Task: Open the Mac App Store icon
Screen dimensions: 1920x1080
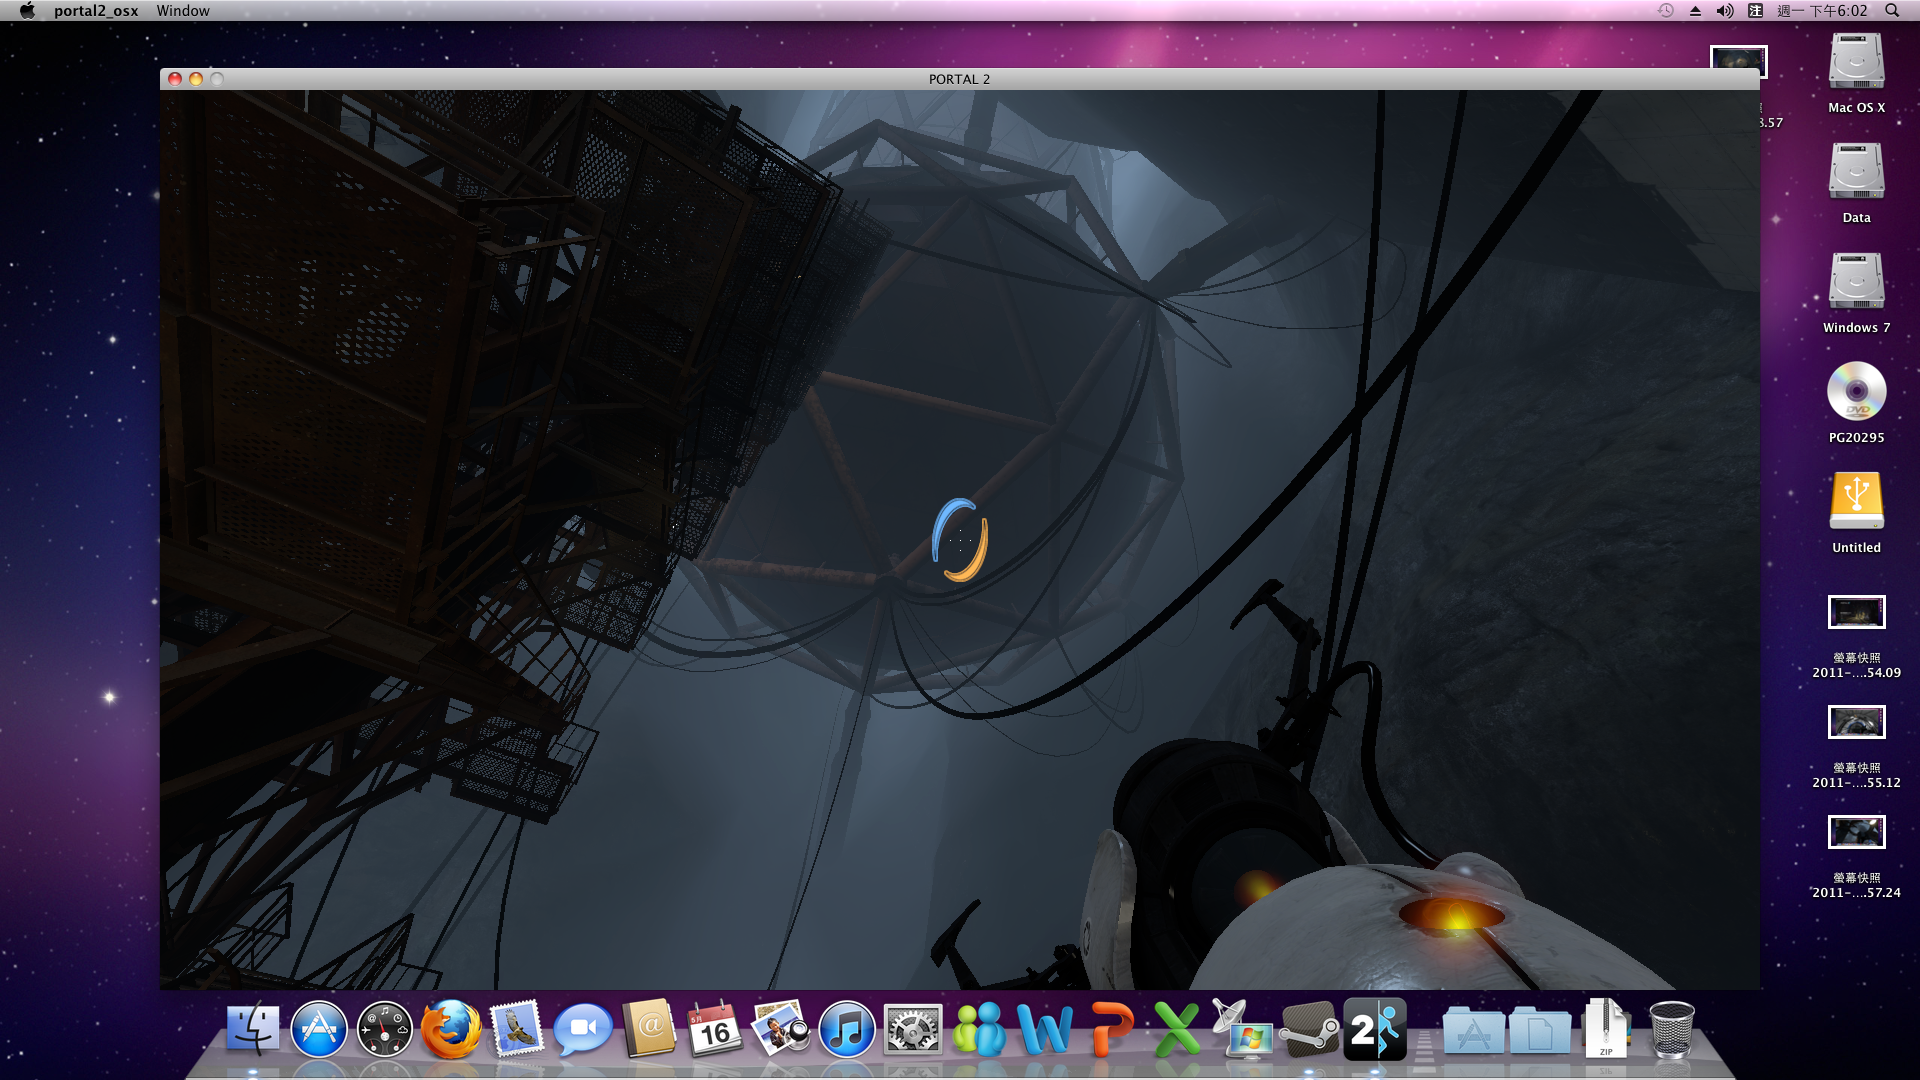Action: point(319,1030)
